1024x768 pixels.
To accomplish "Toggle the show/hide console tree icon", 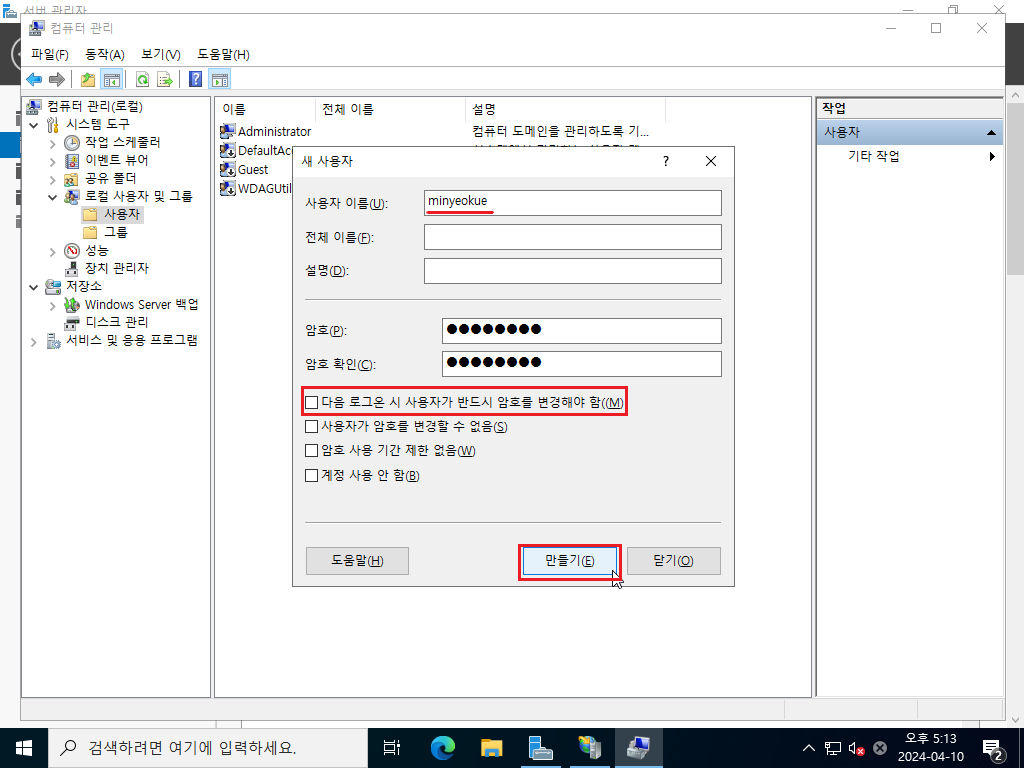I will tap(112, 80).
